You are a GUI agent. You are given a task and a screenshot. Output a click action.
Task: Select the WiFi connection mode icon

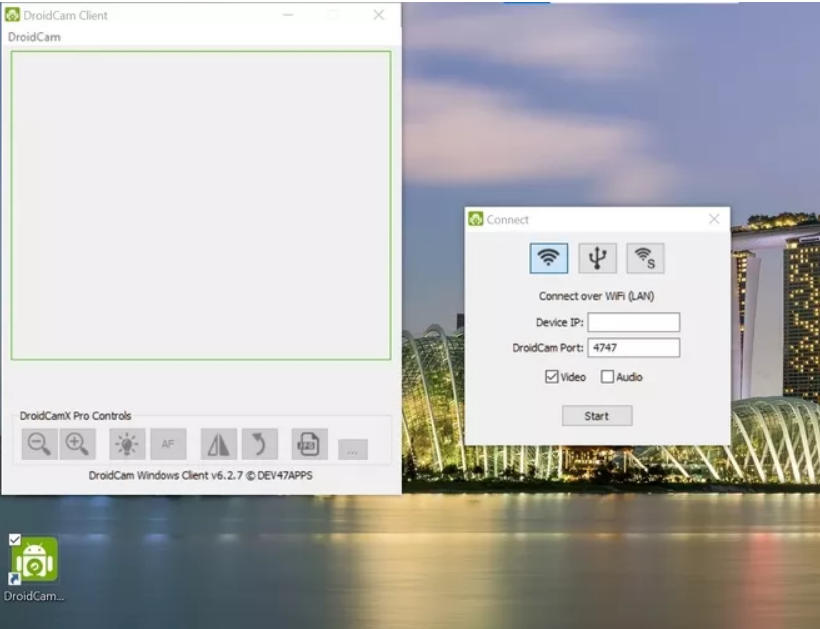(549, 258)
